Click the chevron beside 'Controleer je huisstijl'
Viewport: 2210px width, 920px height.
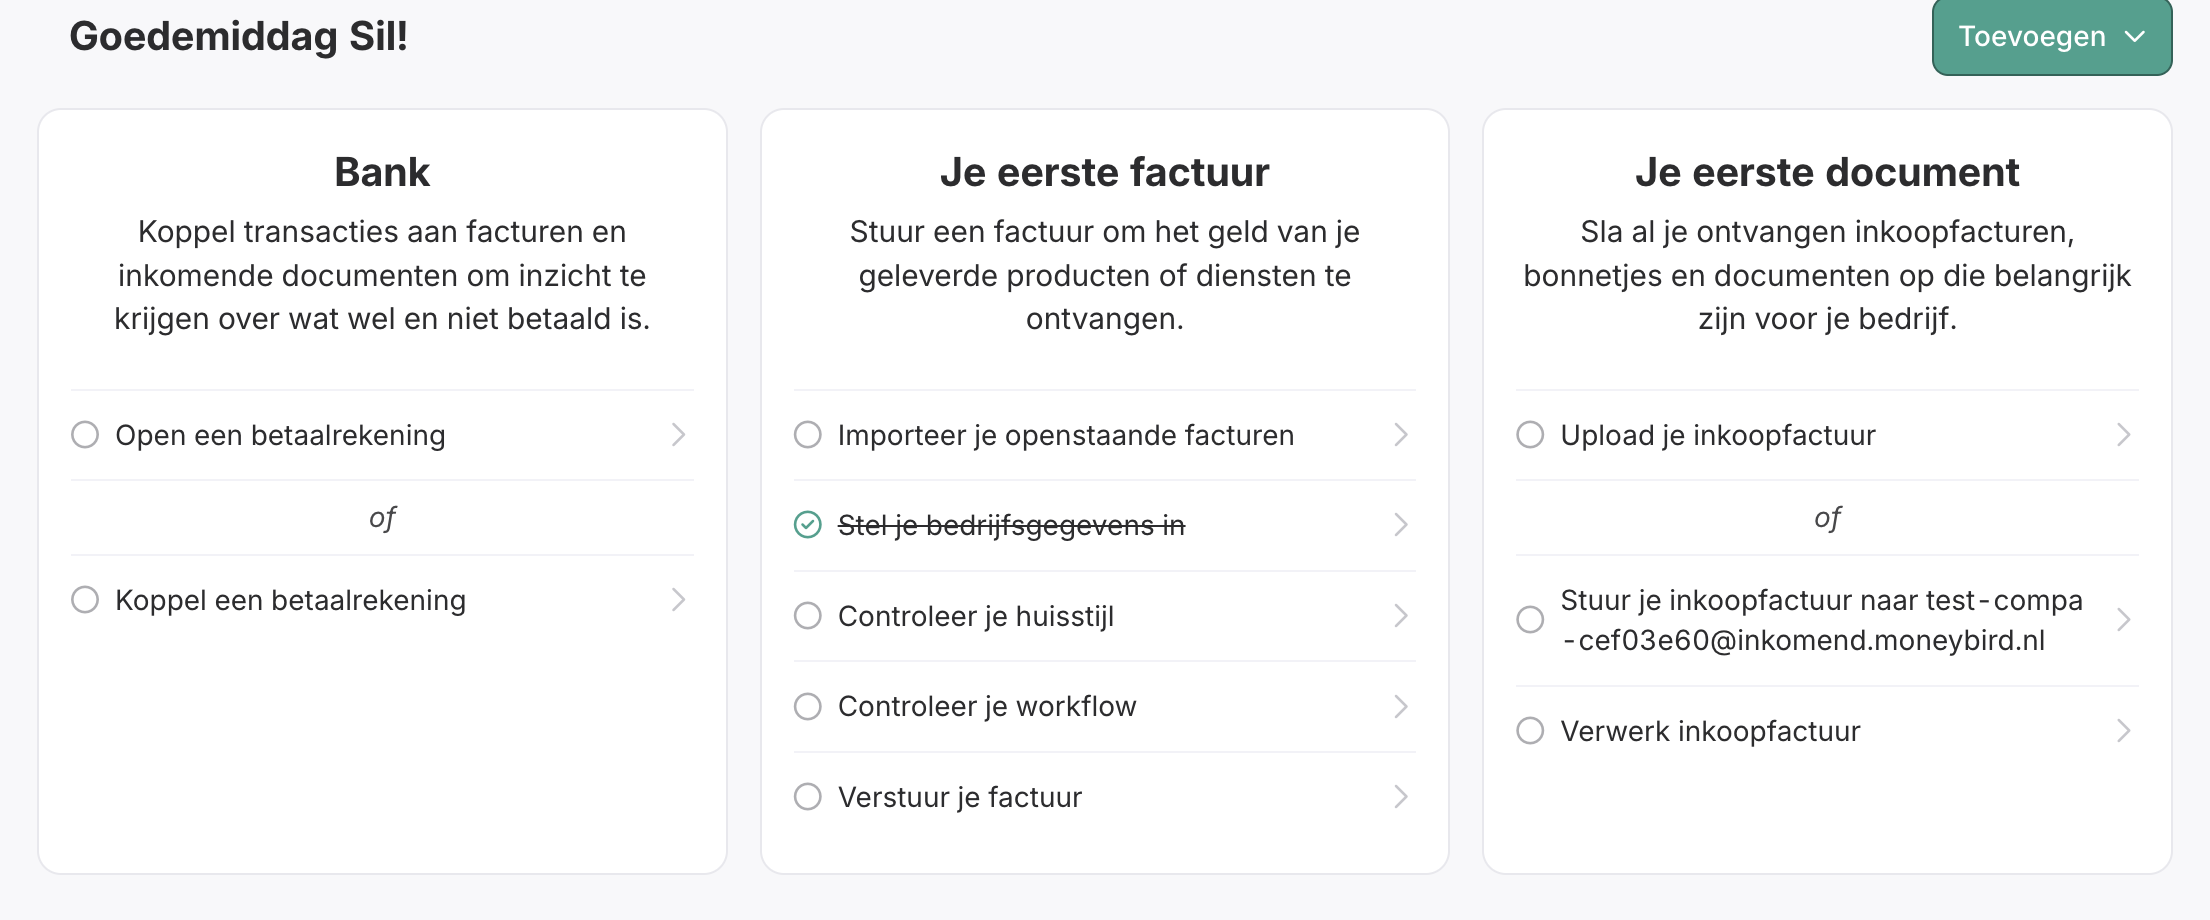coord(1400,616)
